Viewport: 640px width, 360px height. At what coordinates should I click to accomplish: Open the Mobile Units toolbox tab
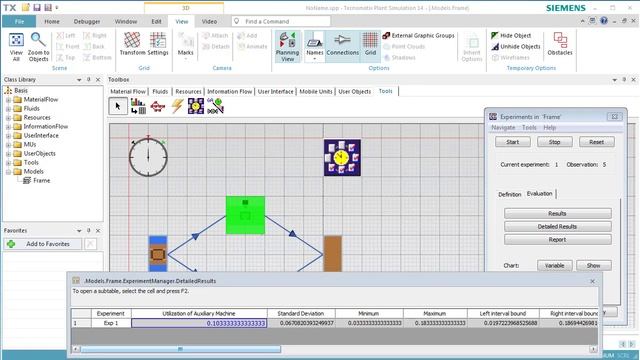pos(316,91)
